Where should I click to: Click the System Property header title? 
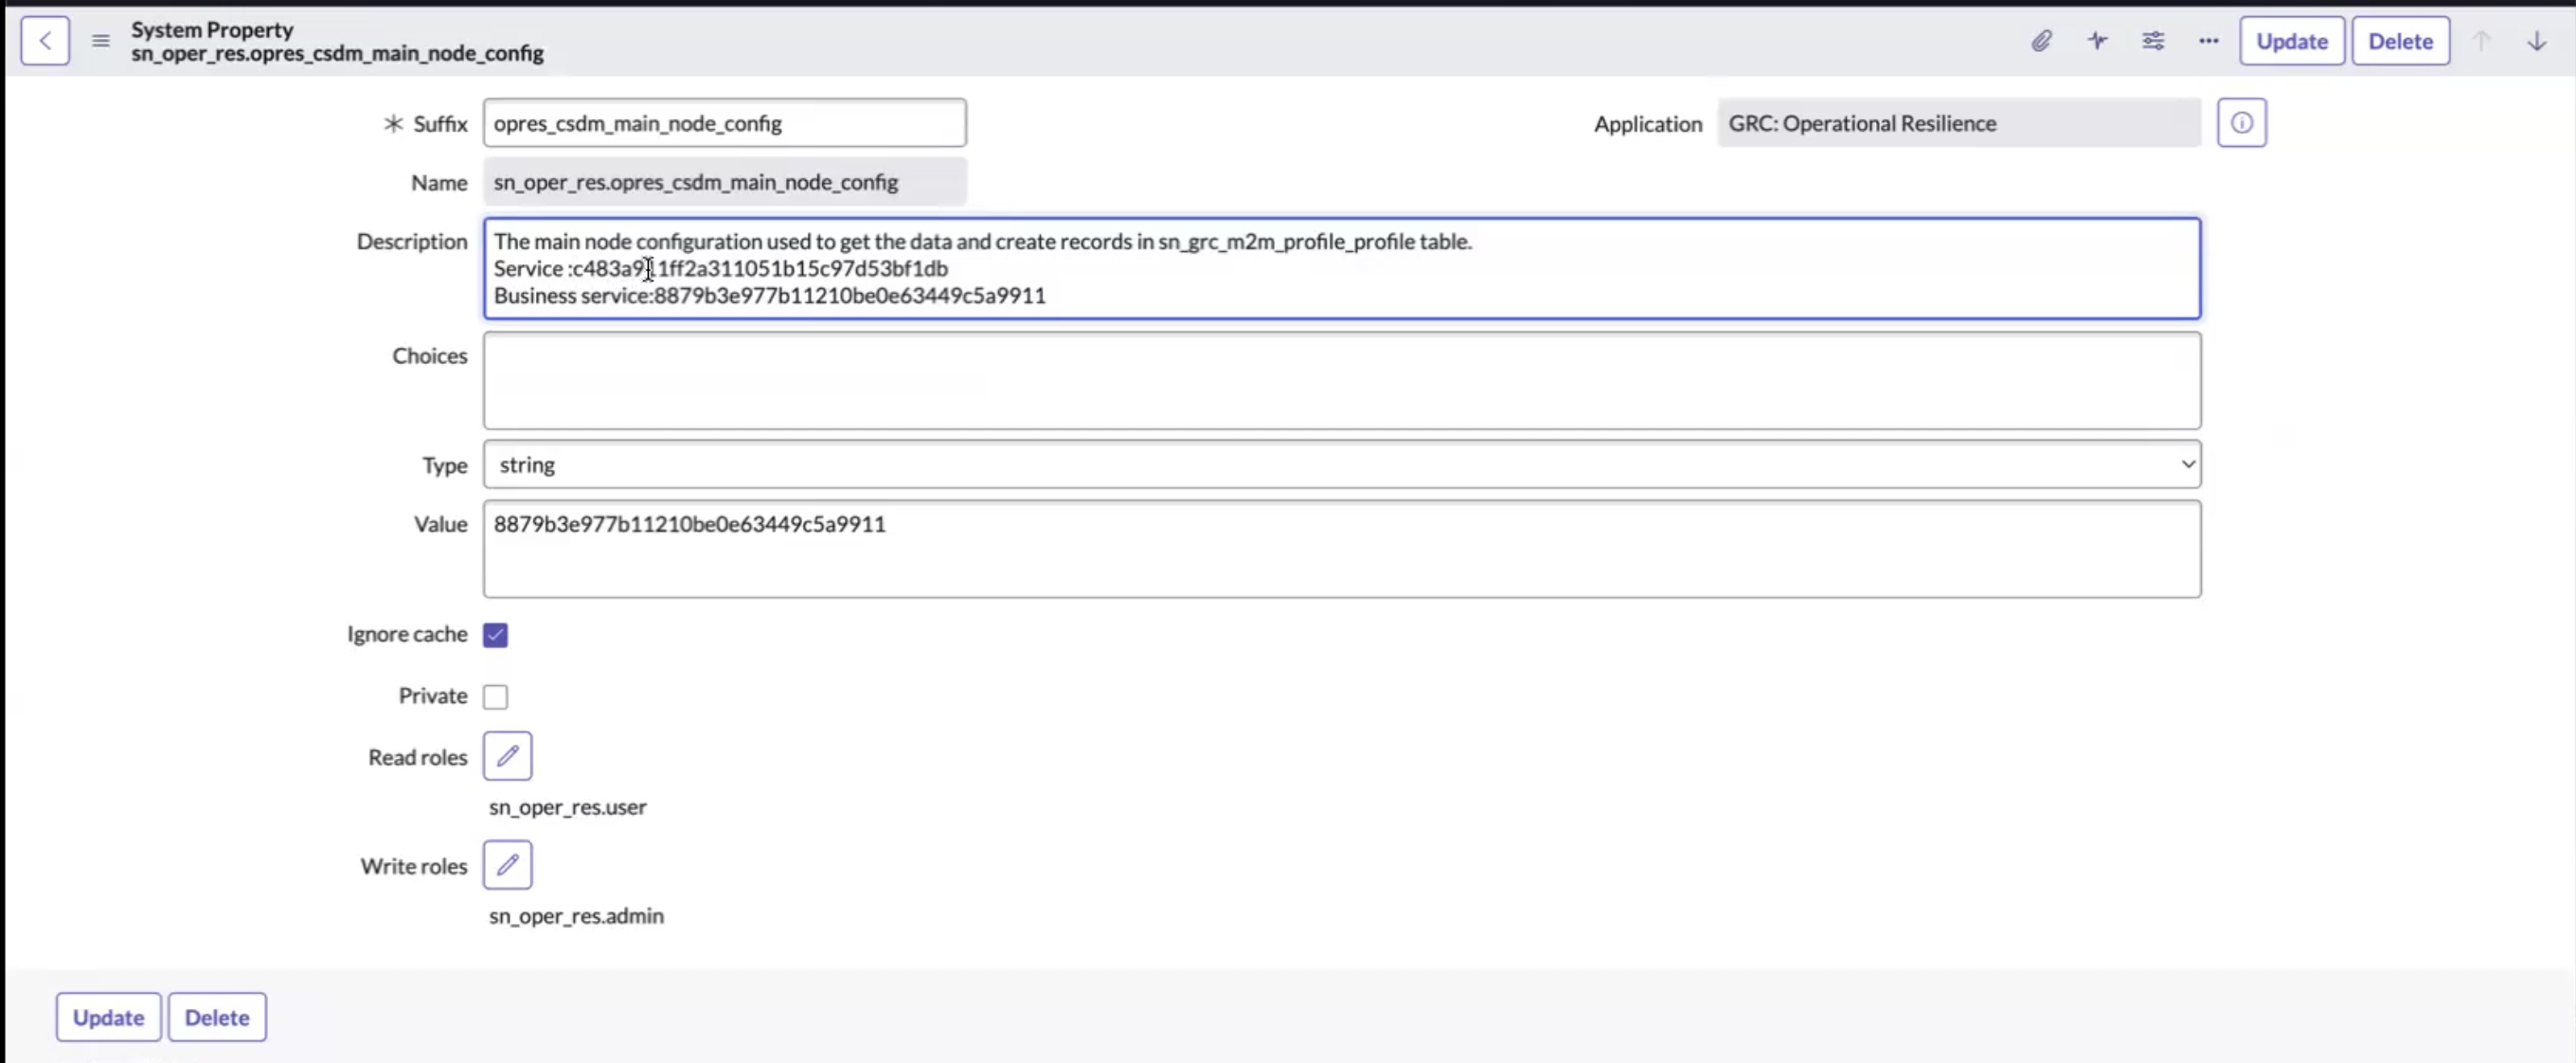coord(212,29)
